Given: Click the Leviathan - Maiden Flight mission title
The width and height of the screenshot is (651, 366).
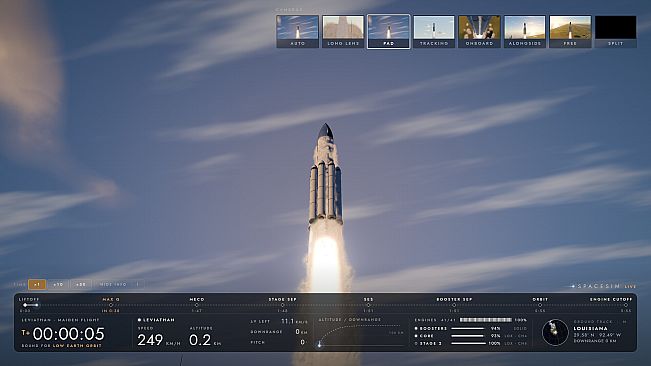Looking at the screenshot, I should coord(61,320).
